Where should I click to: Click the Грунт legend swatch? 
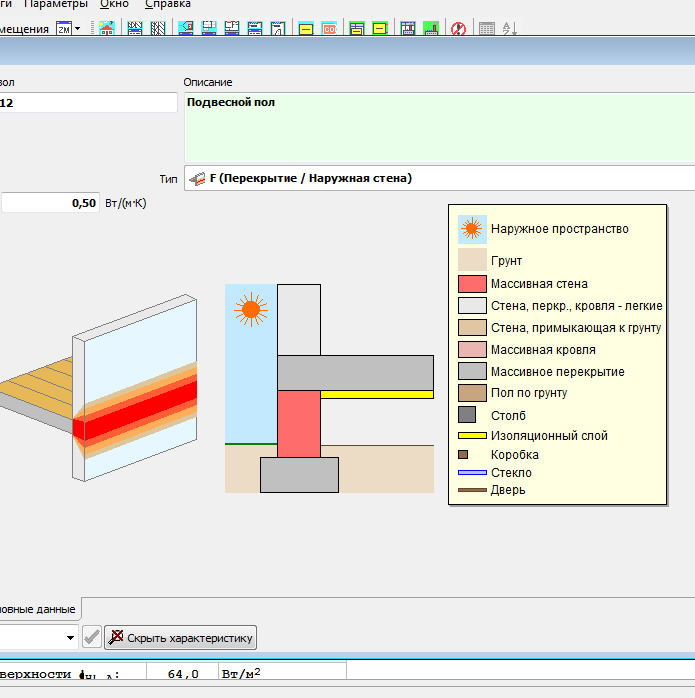click(472, 260)
